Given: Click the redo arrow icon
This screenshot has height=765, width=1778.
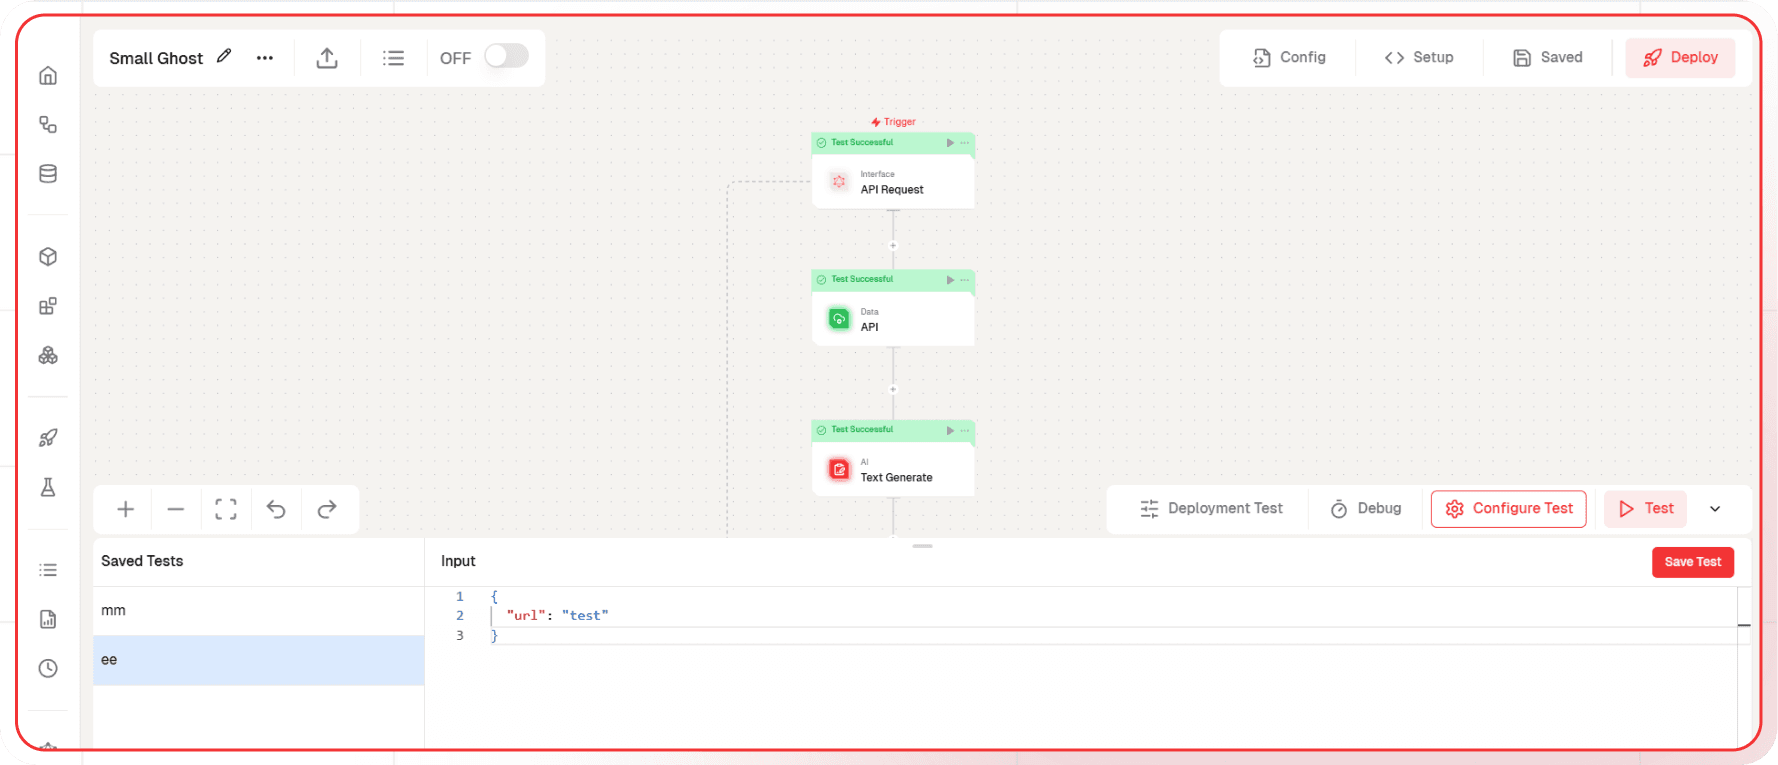Looking at the screenshot, I should 327,510.
